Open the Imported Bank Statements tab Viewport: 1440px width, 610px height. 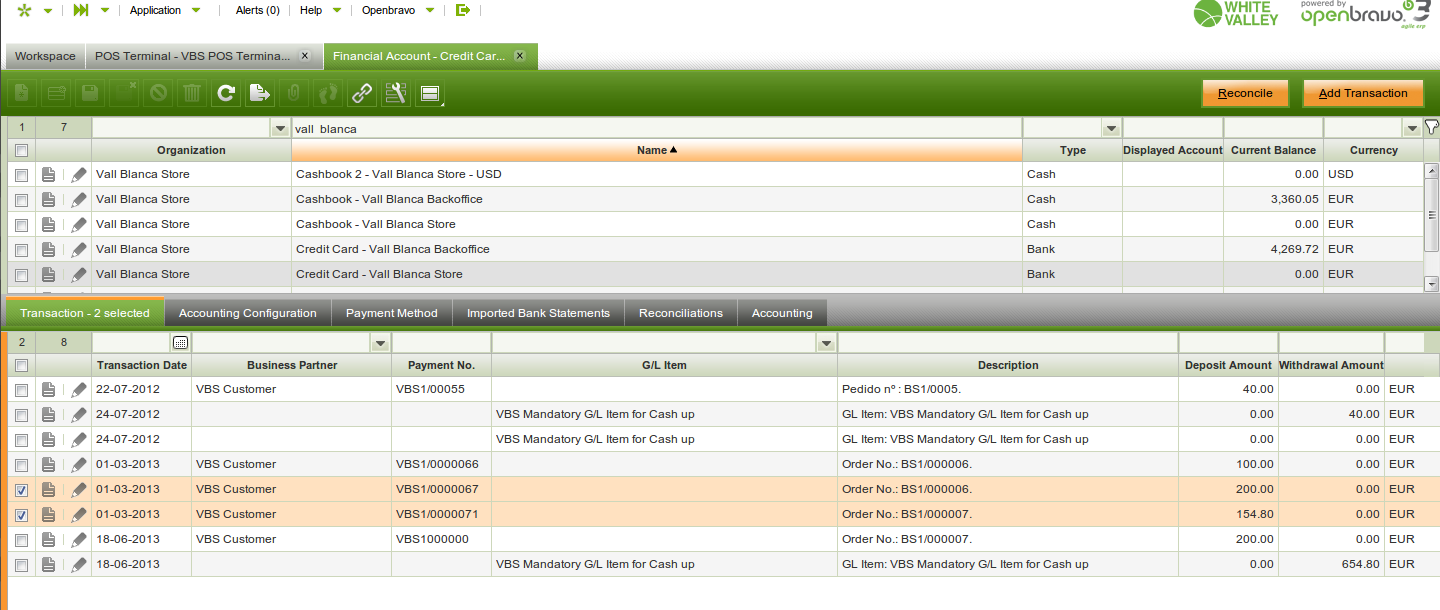pos(538,313)
